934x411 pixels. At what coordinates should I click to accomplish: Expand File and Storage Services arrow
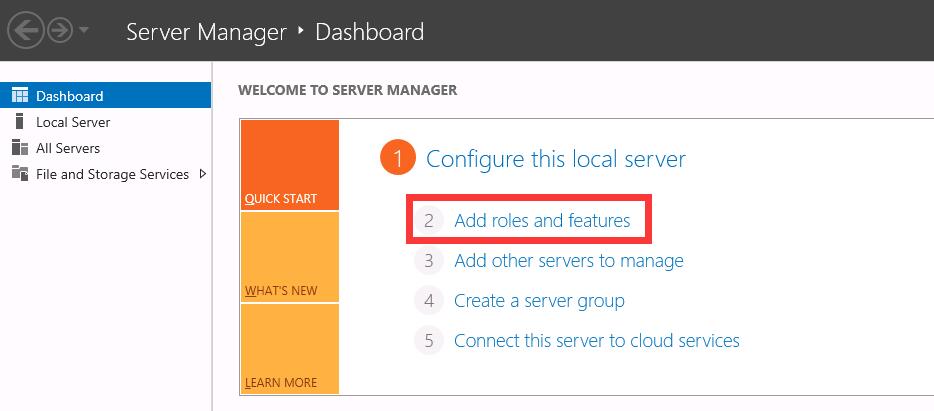tap(203, 174)
